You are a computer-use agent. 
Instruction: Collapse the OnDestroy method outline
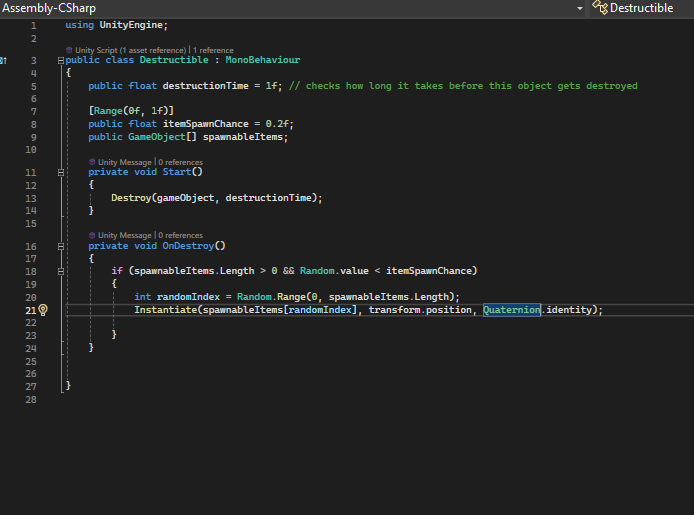point(61,246)
